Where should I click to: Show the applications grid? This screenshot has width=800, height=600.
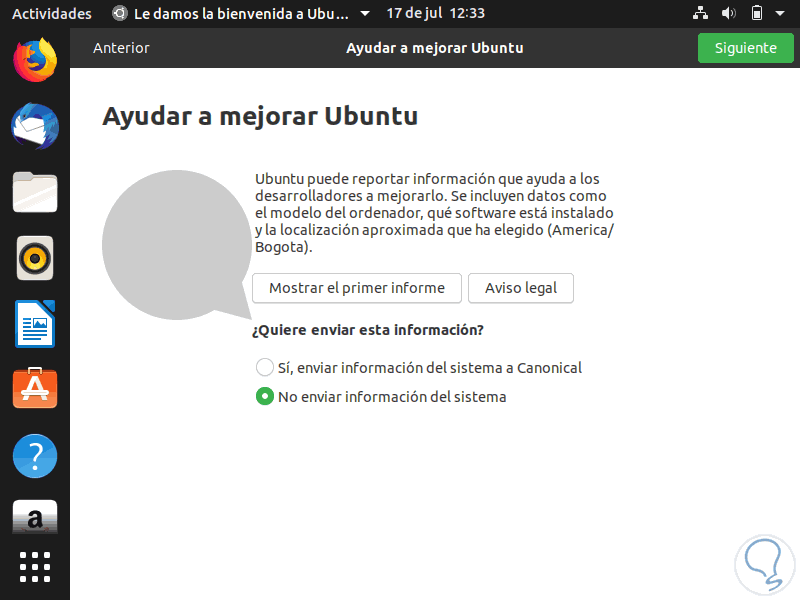pyautogui.click(x=35, y=567)
